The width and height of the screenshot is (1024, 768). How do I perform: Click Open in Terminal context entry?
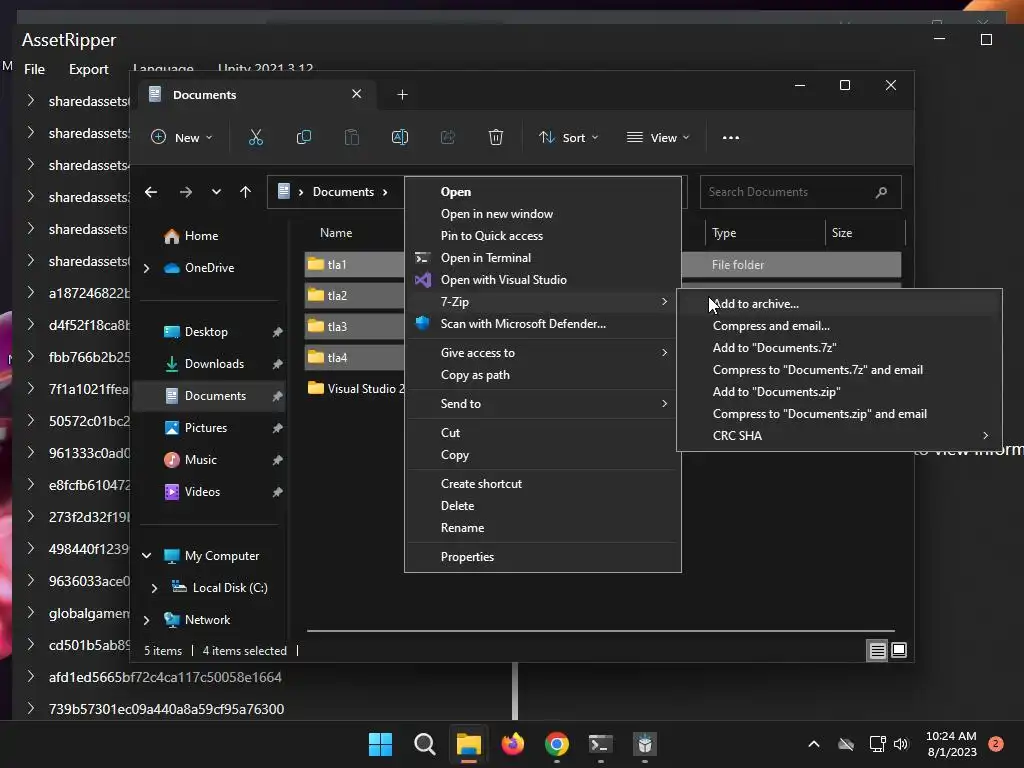(543, 258)
